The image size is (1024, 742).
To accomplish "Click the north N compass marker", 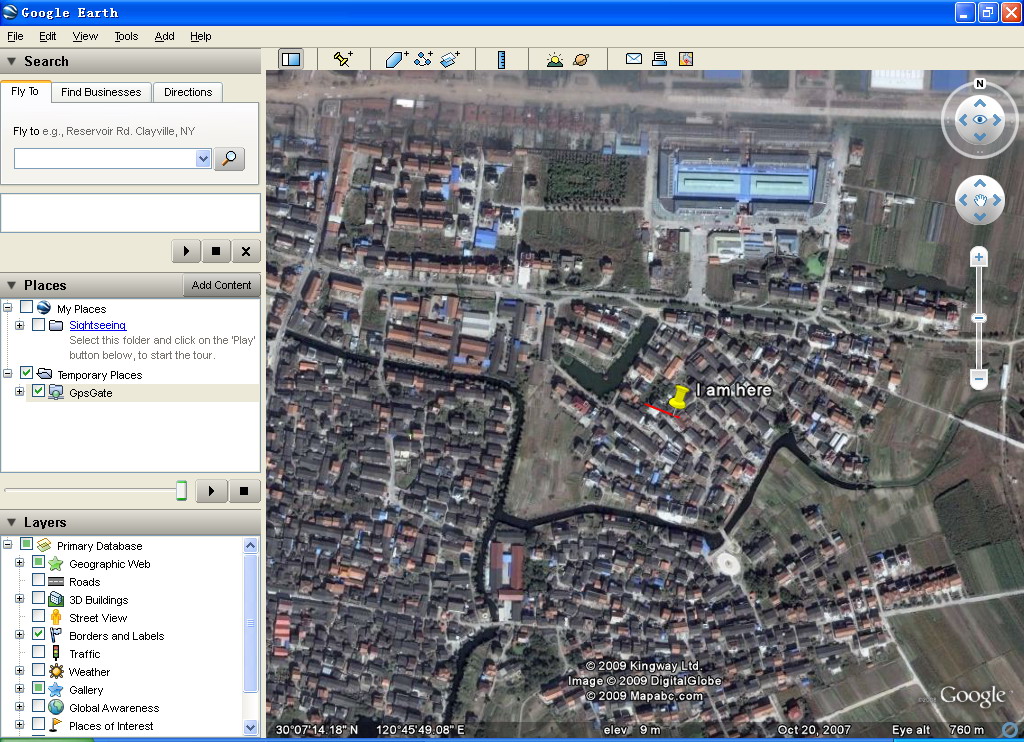I will (980, 84).
